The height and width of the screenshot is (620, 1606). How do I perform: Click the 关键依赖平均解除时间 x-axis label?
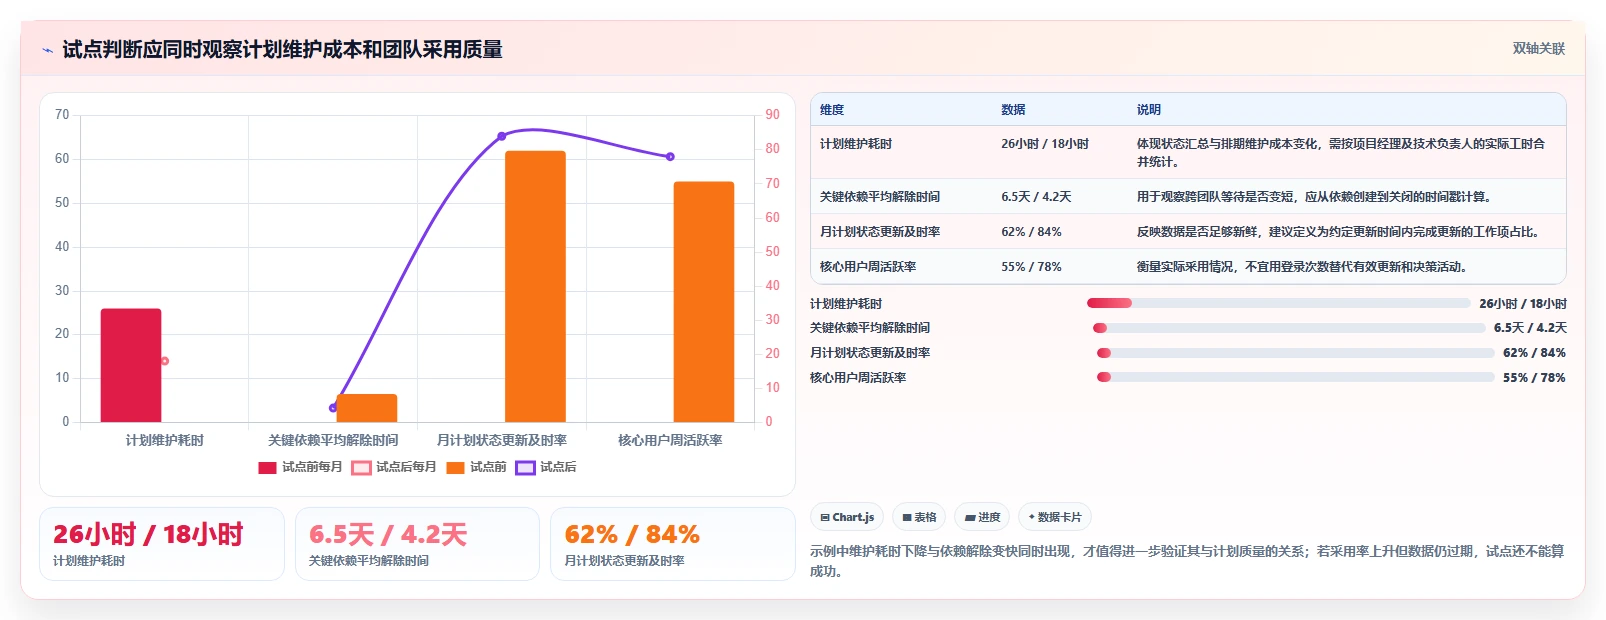tap(333, 440)
